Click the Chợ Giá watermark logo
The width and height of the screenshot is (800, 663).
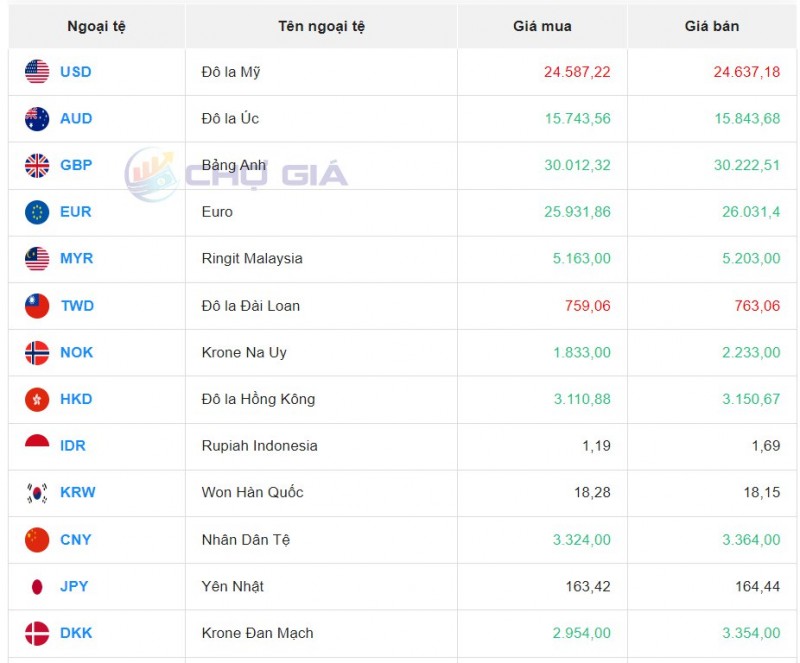click(x=236, y=174)
